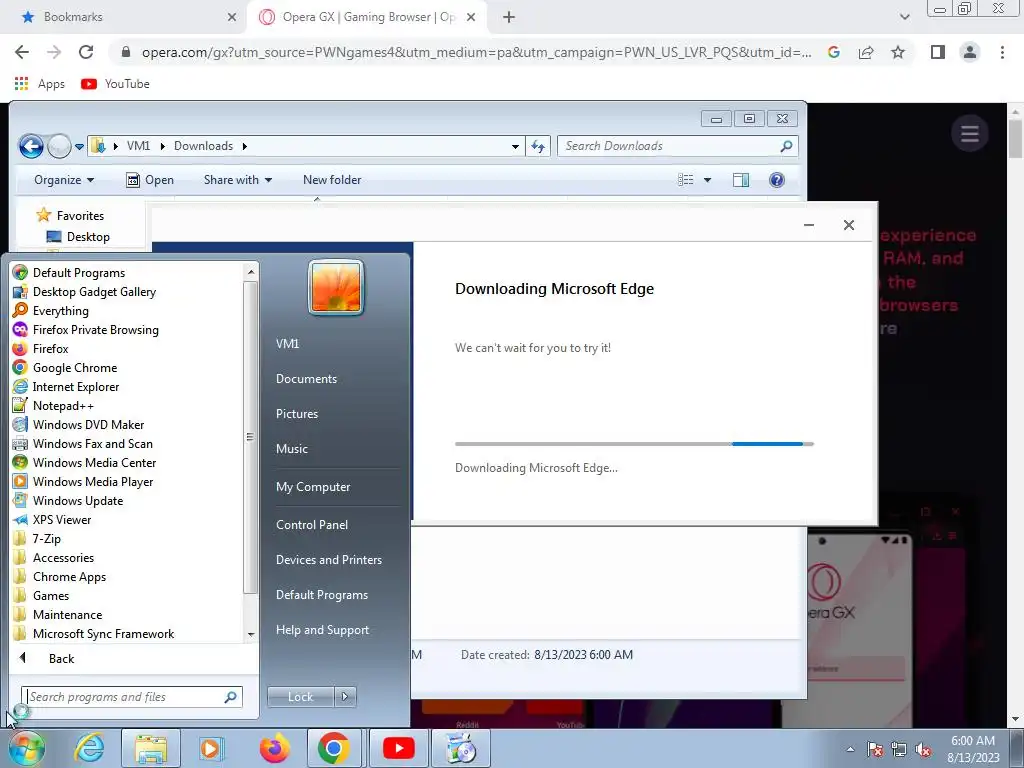Open Google Chrome from the Start menu
The height and width of the screenshot is (768, 1024).
click(x=65, y=368)
